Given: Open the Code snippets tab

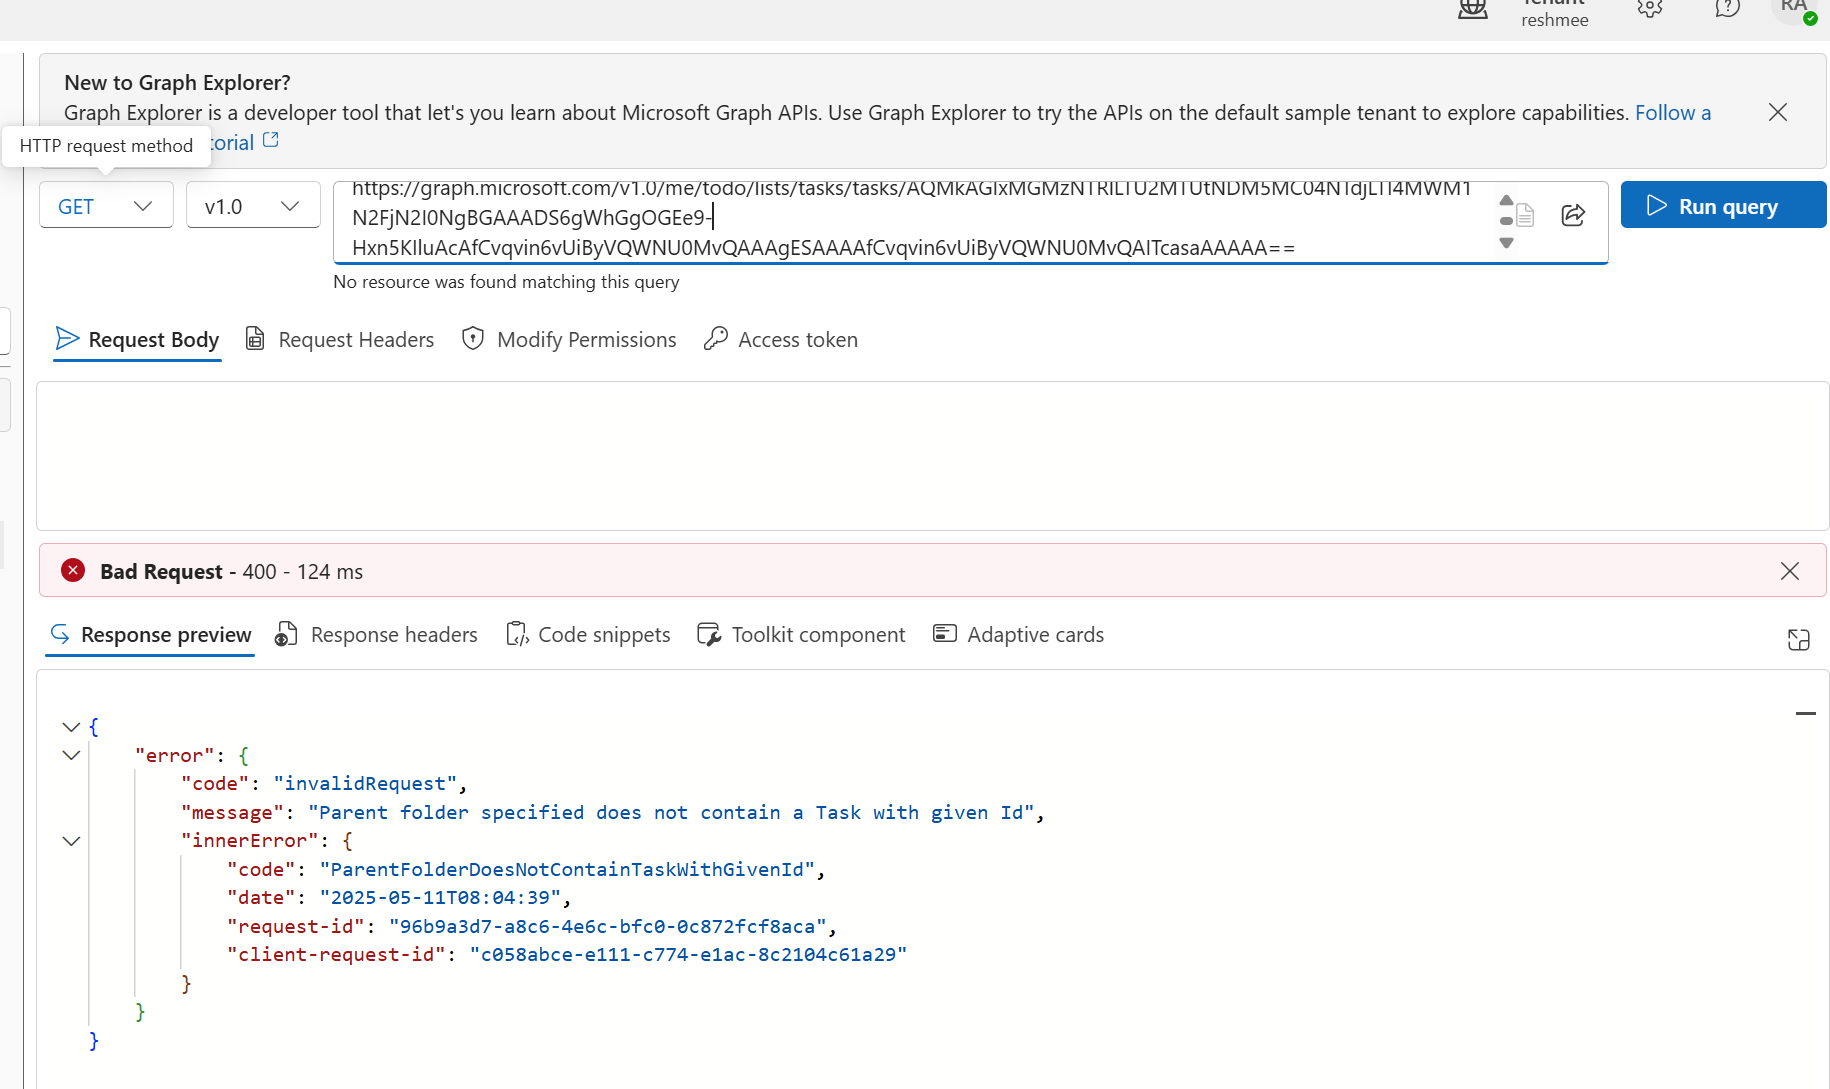Looking at the screenshot, I should tap(589, 635).
